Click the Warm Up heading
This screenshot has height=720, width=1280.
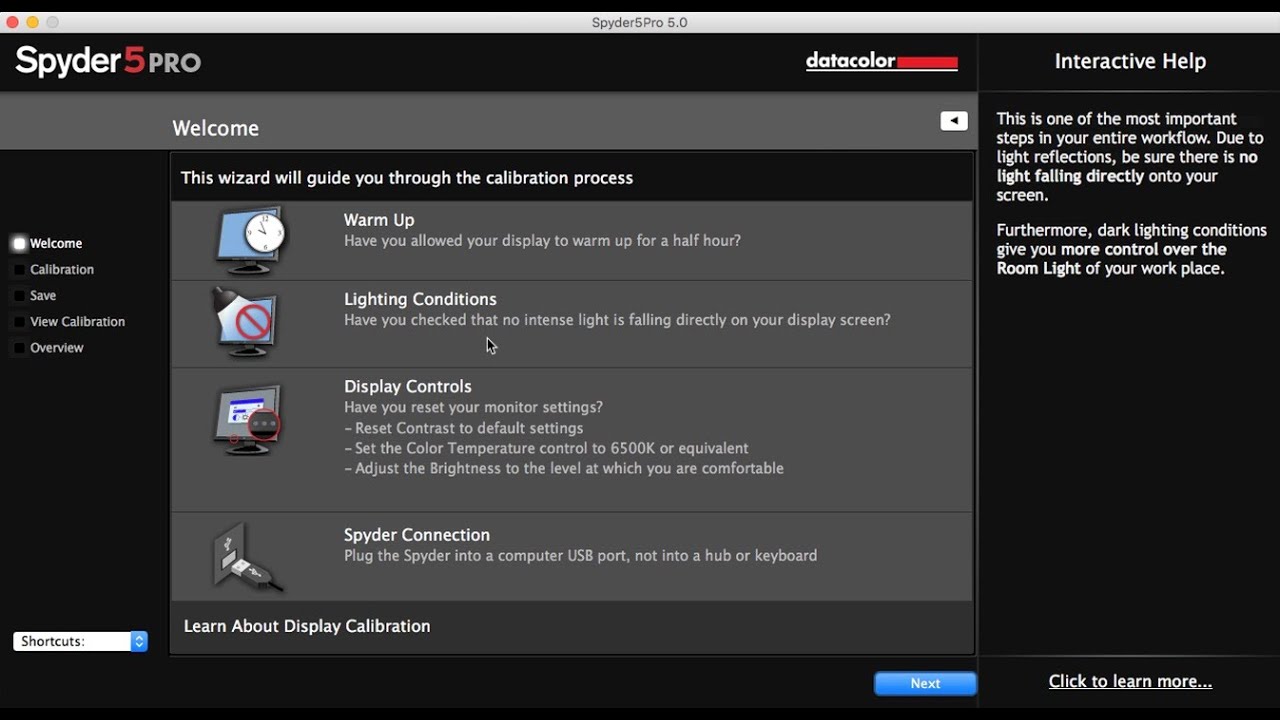379,220
